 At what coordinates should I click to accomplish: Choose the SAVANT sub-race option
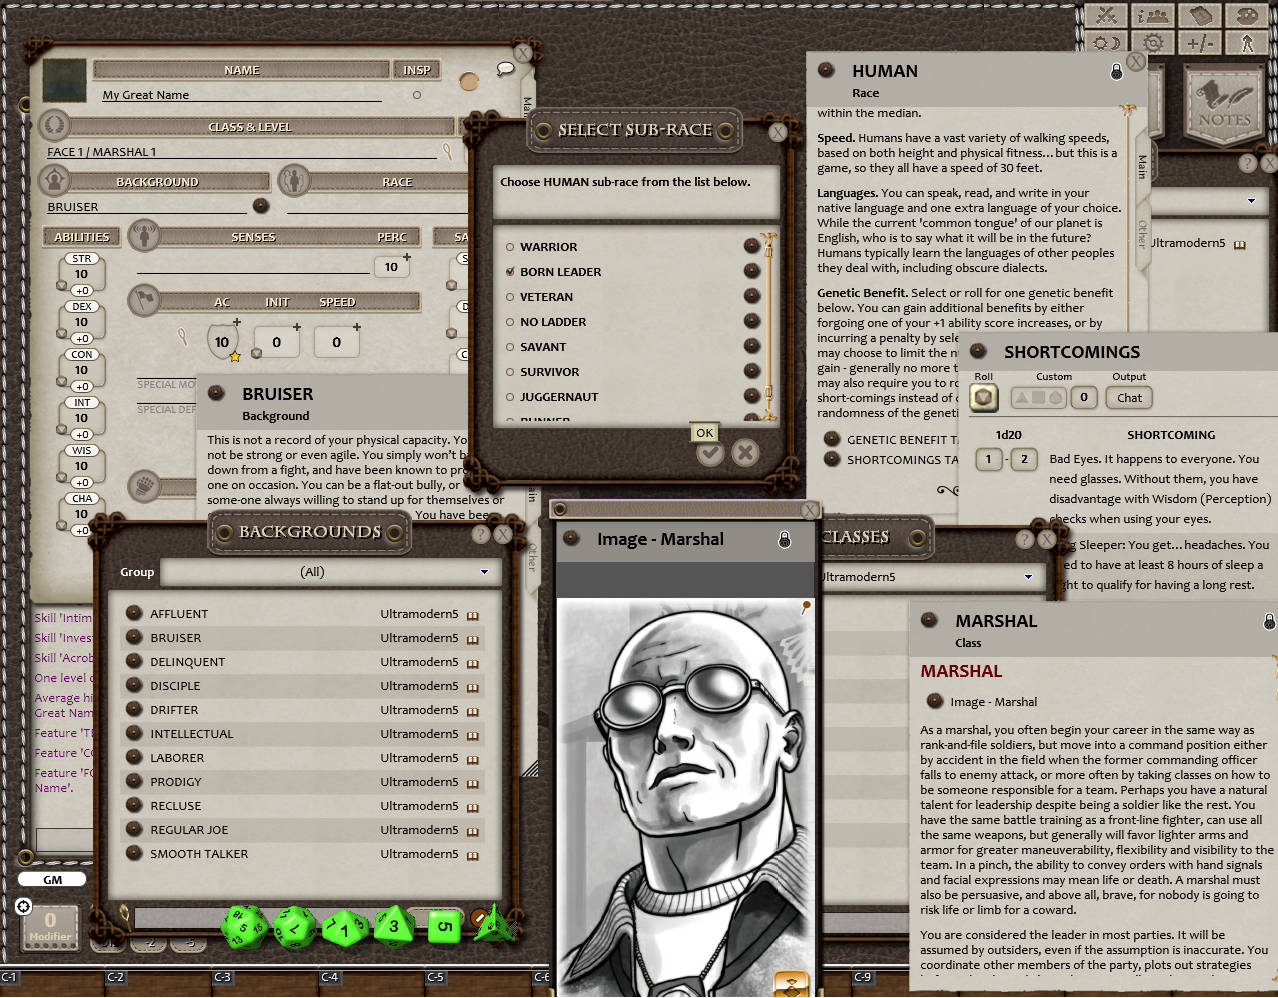511,347
